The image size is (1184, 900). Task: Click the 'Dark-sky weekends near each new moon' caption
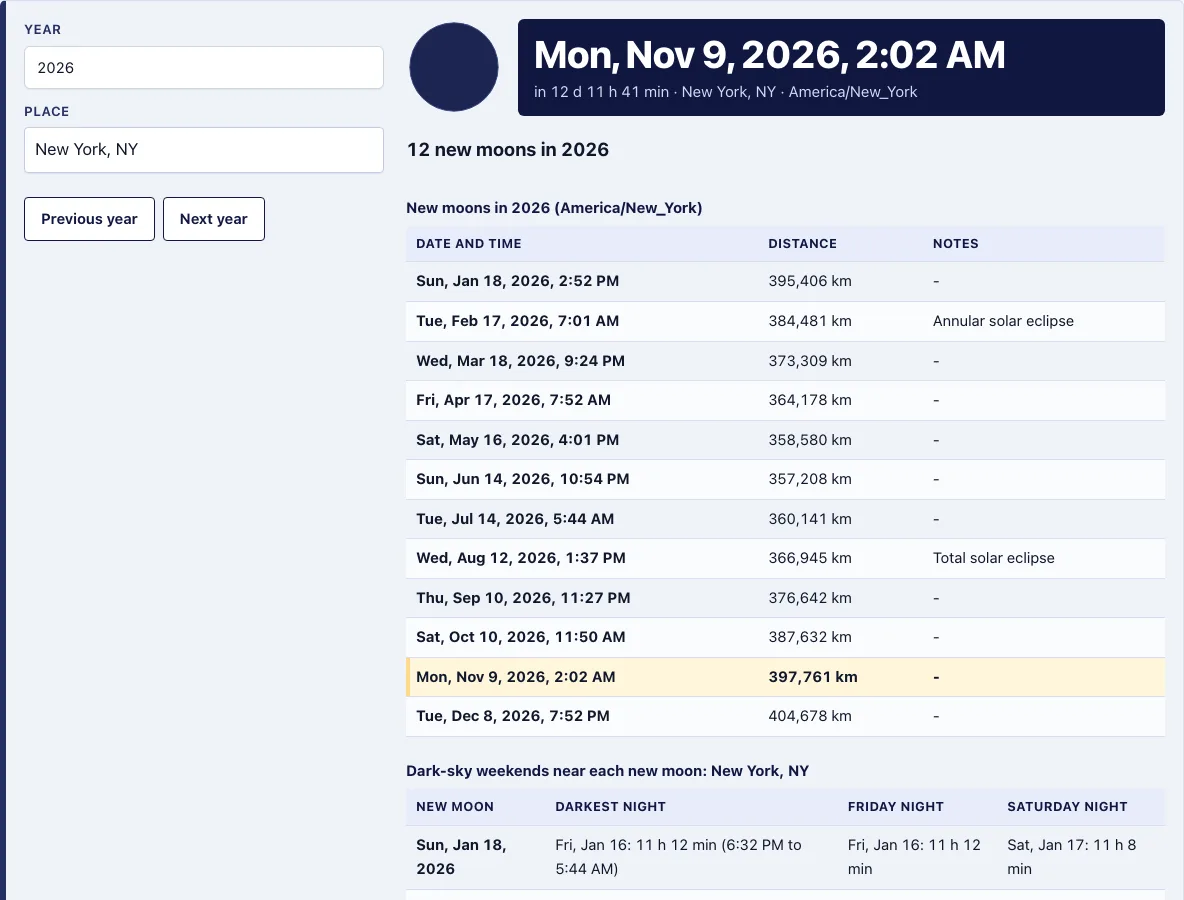[x=607, y=771]
